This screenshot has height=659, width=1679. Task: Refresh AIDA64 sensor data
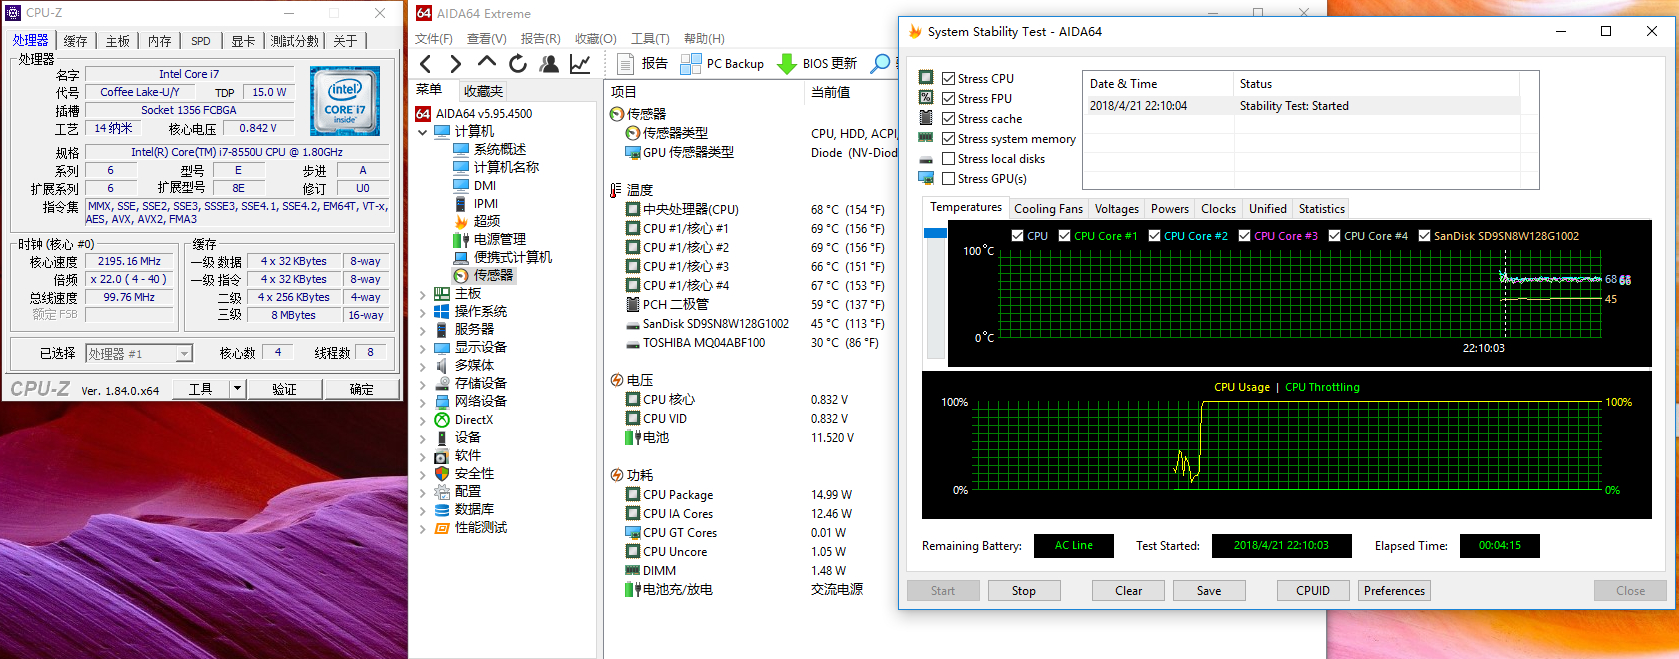(518, 64)
